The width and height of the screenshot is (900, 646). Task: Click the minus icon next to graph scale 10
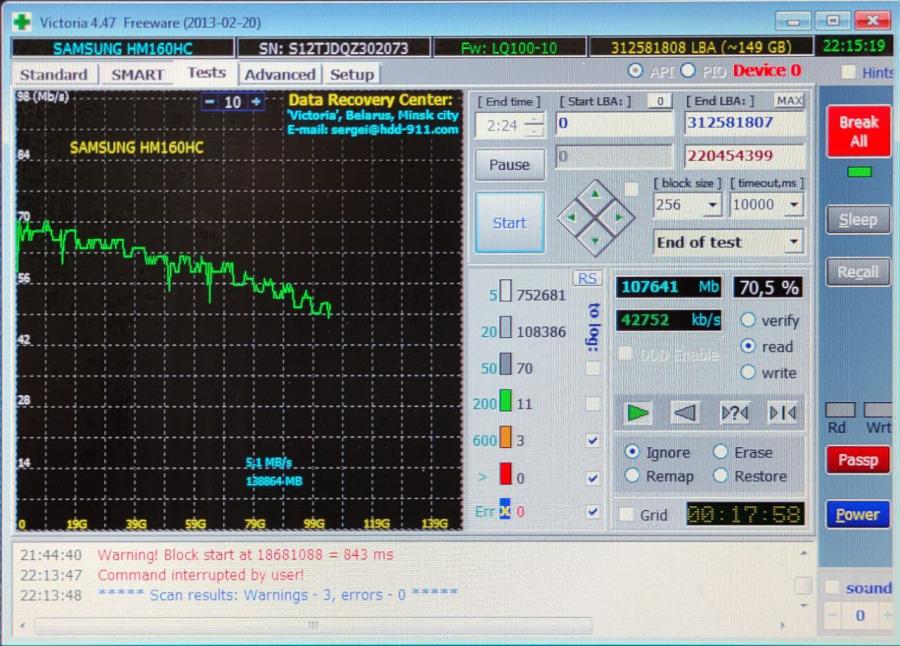click(x=210, y=102)
